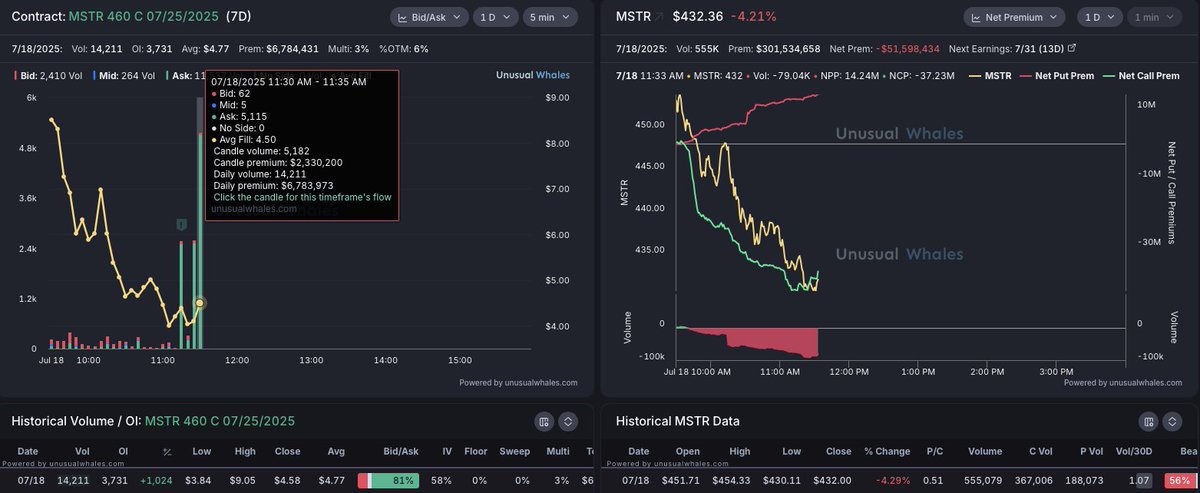The height and width of the screenshot is (493, 1200).
Task: Click the highlighted avg fill marker dot
Action: (200, 302)
